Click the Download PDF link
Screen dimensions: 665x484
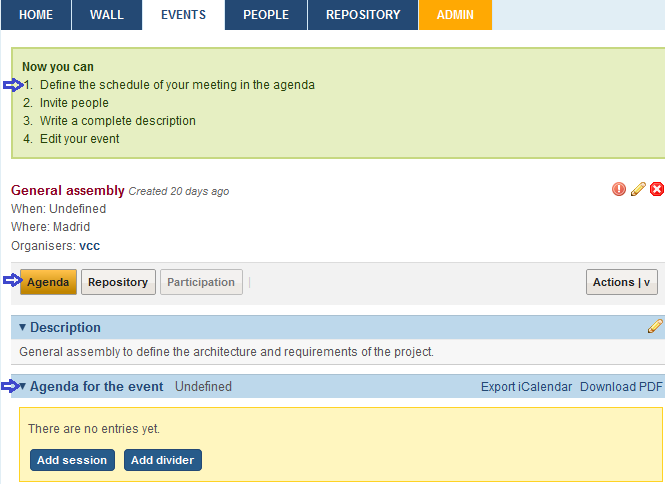[621, 387]
